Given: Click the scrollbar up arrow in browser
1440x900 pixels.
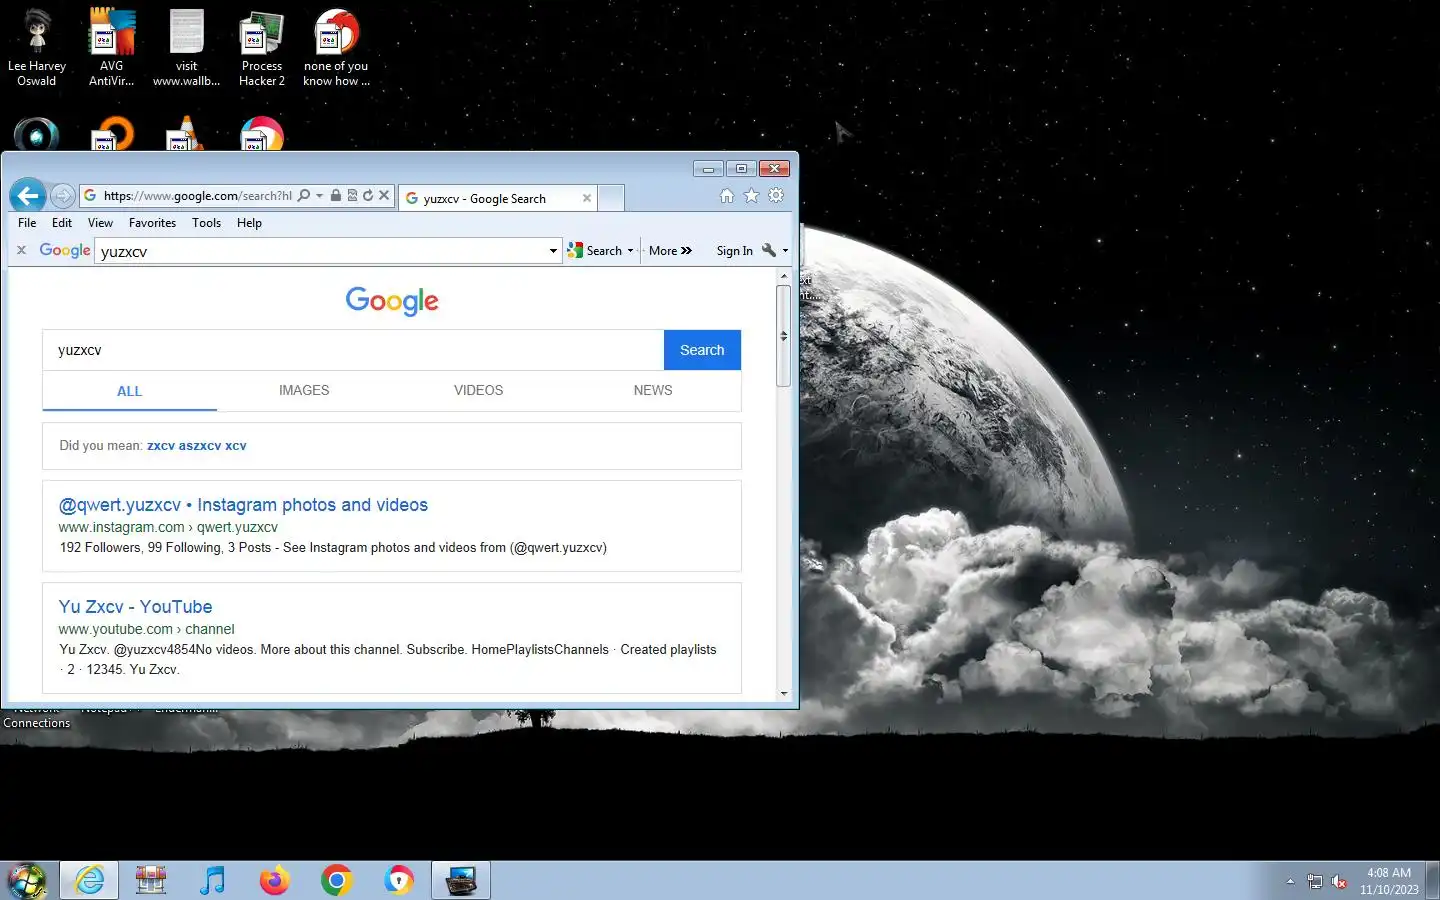Looking at the screenshot, I should point(784,275).
